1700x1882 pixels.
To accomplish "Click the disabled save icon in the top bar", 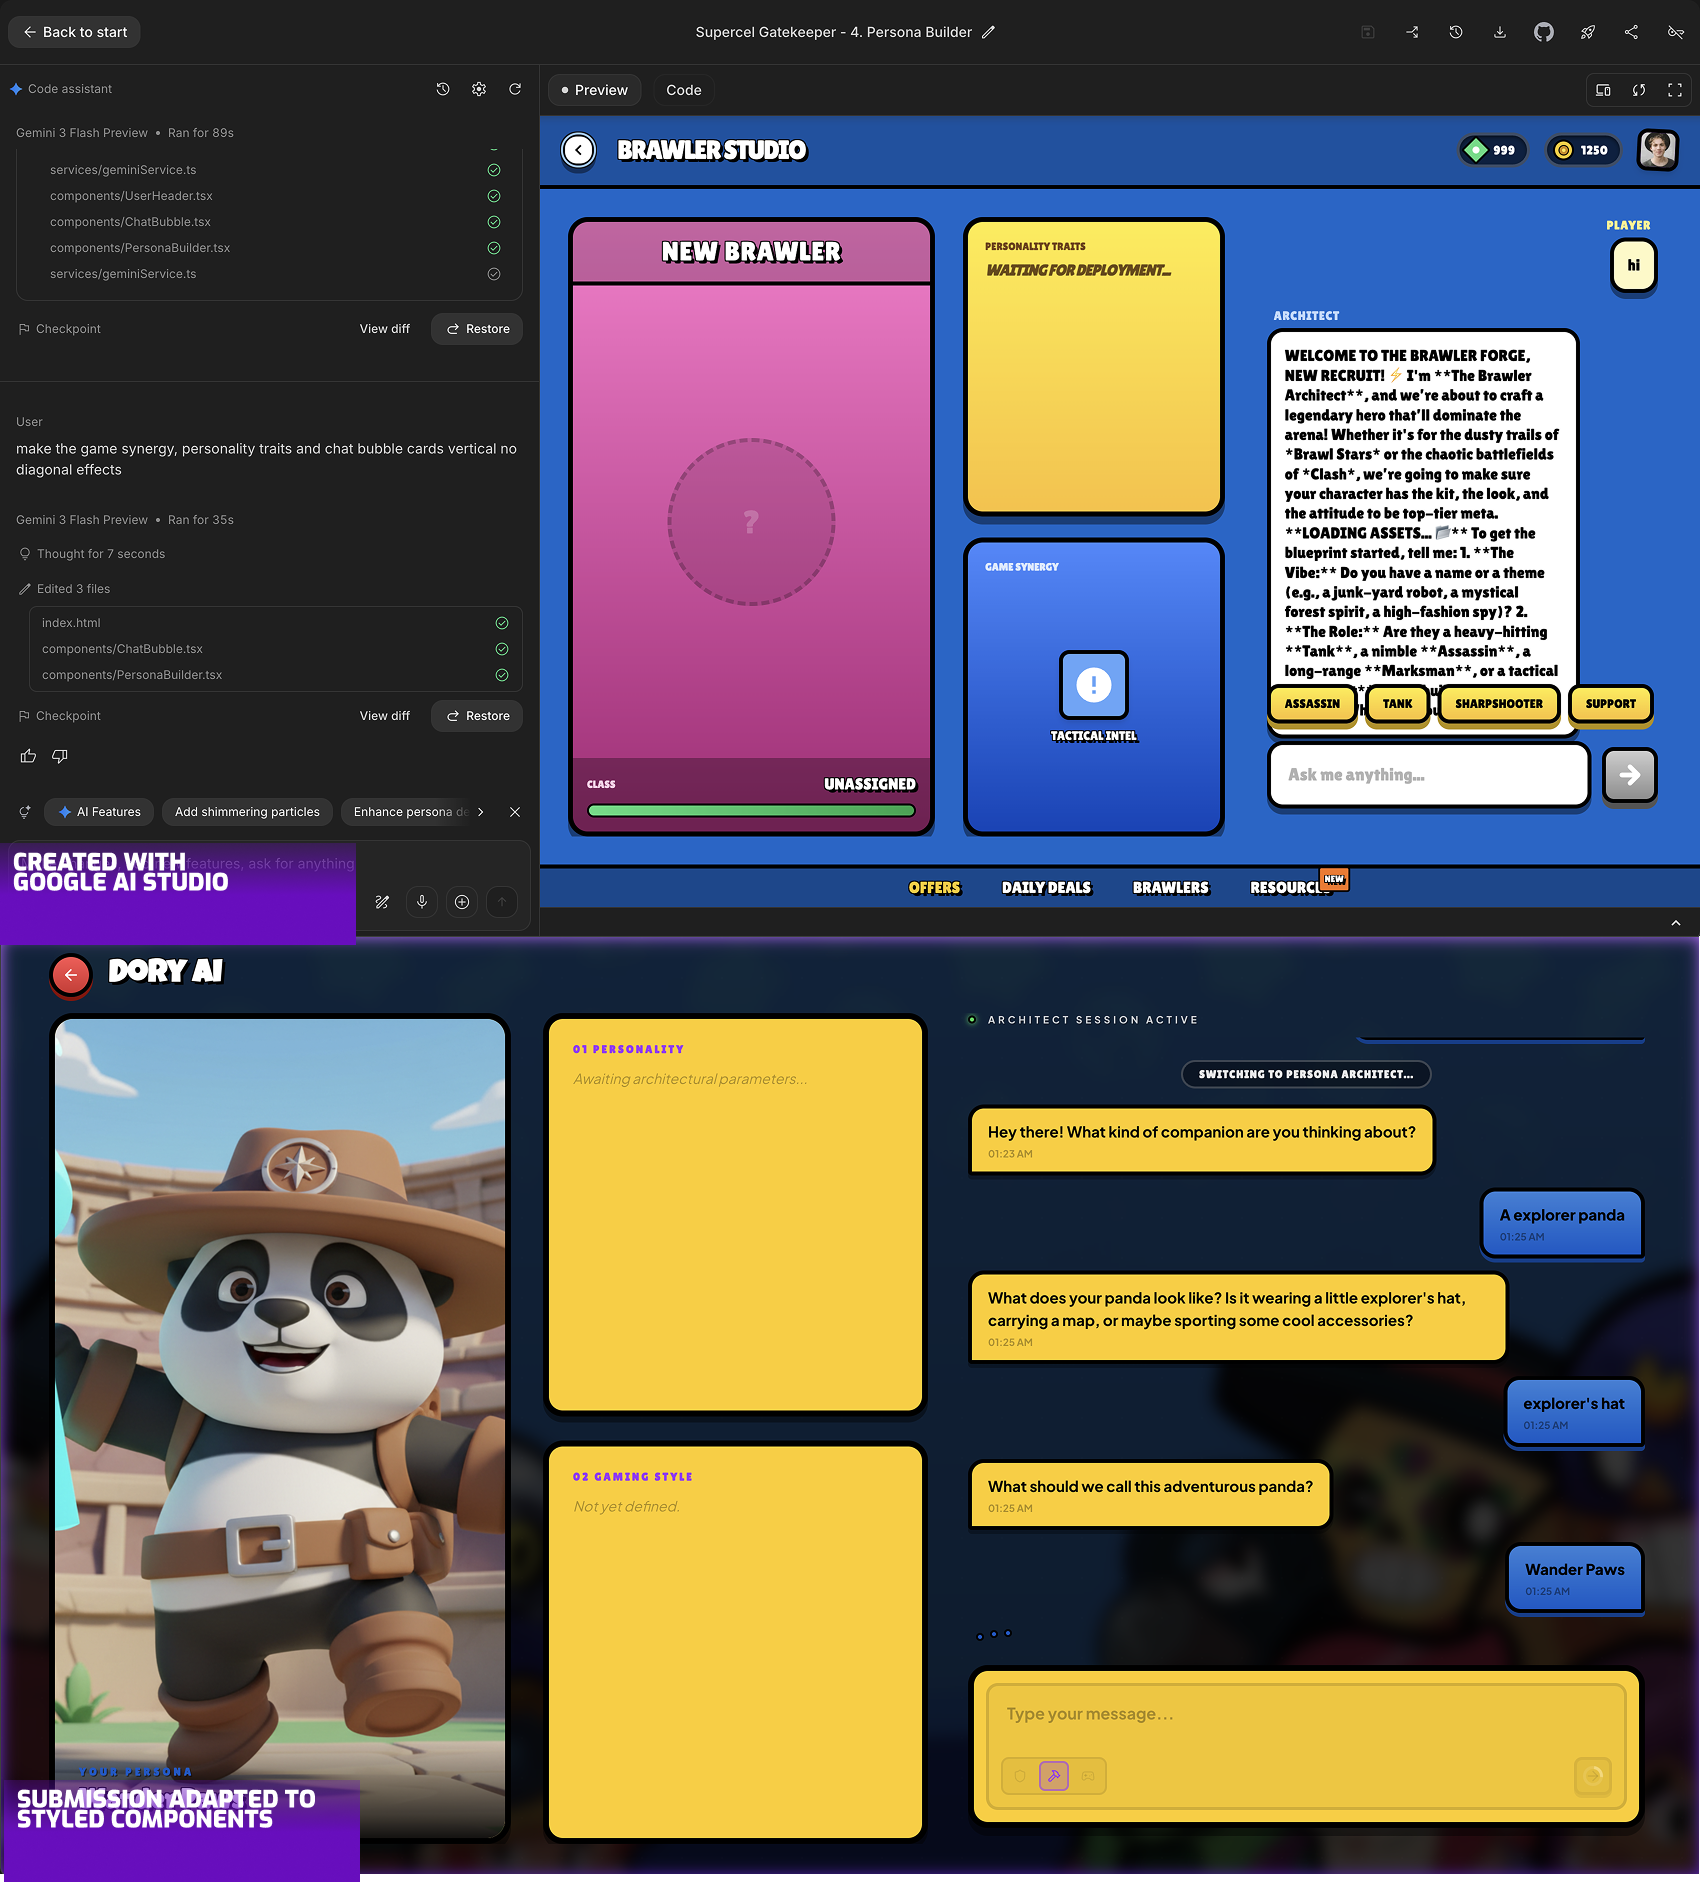I will [1367, 32].
